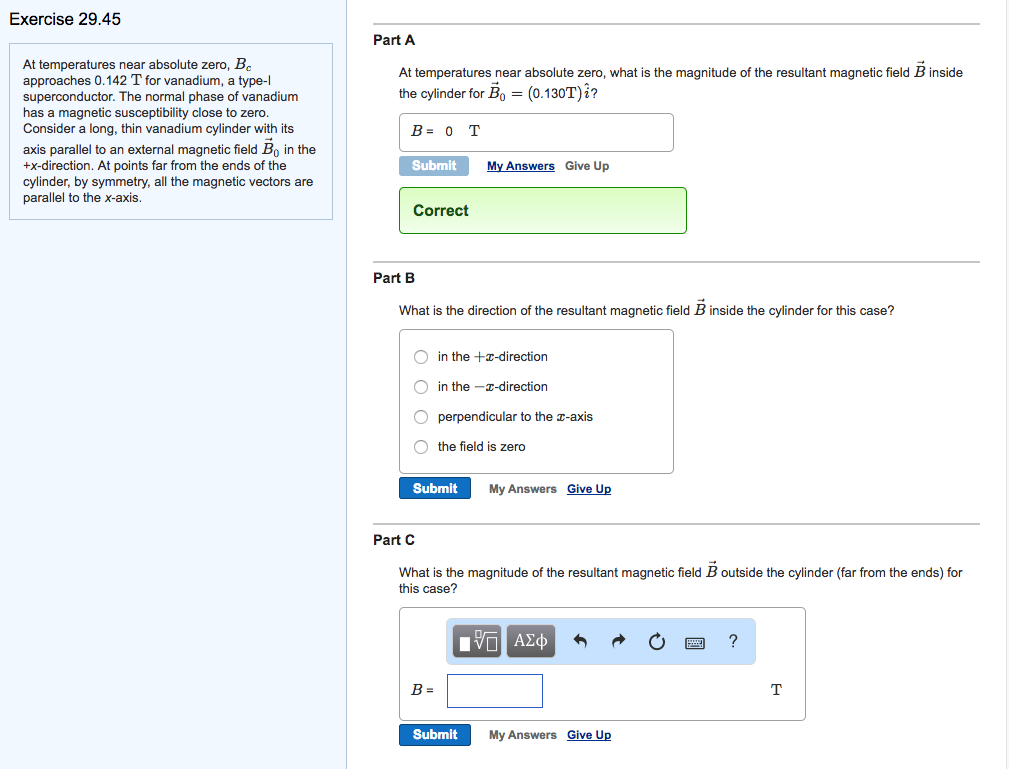Click the Correct confirmation banner

pyautogui.click(x=542, y=210)
